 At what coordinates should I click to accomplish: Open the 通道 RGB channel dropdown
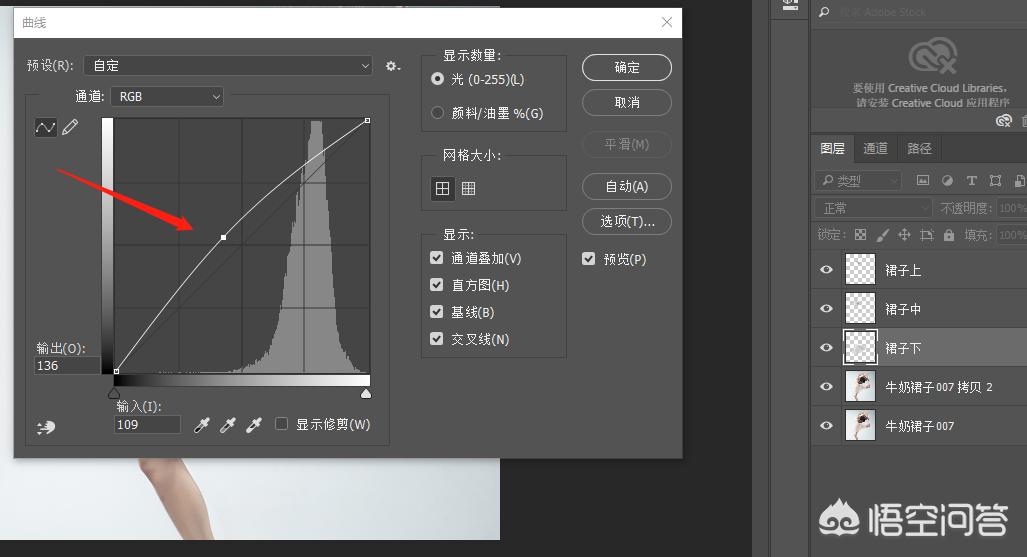167,96
